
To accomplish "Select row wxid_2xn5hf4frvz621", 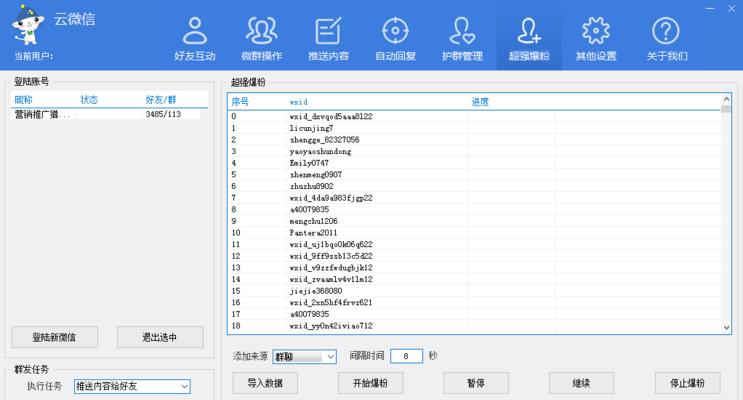I will click(475, 302).
